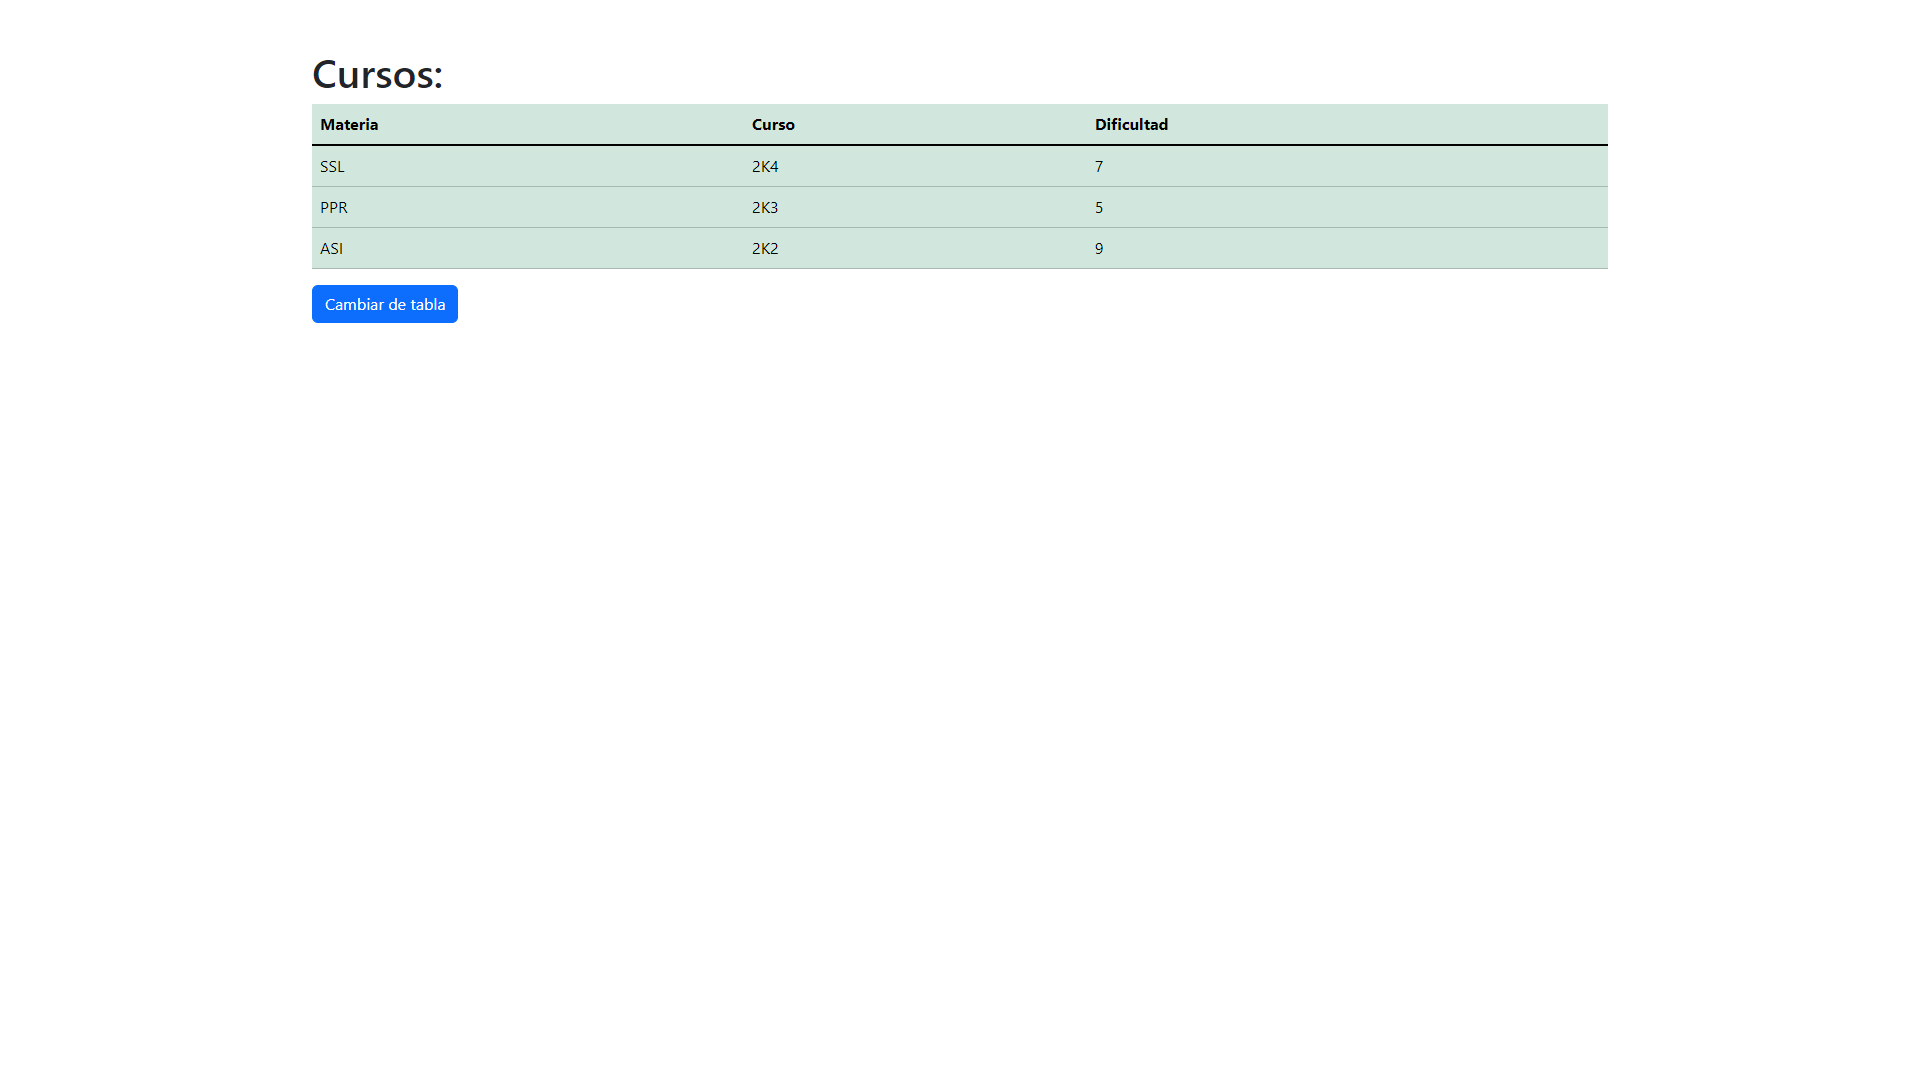1920x1080 pixels.
Task: Select the 'Cursos:' heading text
Action: click(x=377, y=74)
